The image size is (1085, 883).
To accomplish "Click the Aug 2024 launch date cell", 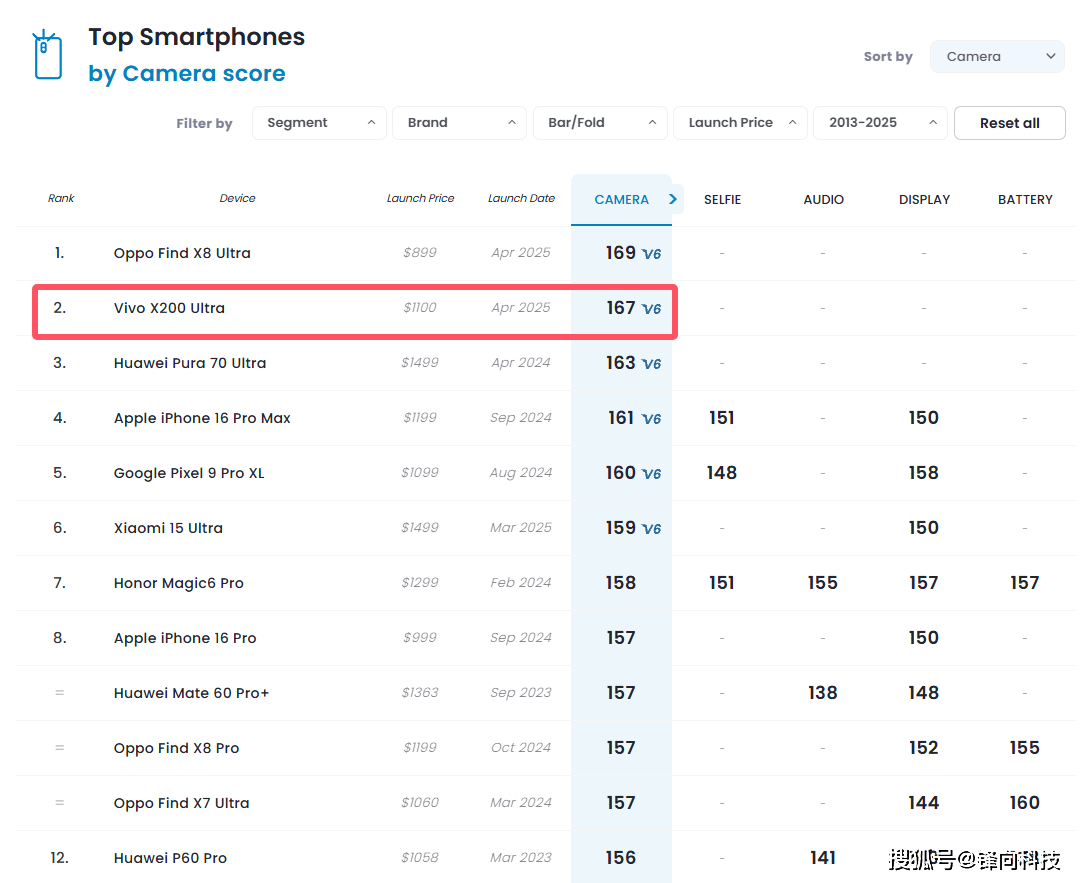I will [x=521, y=473].
